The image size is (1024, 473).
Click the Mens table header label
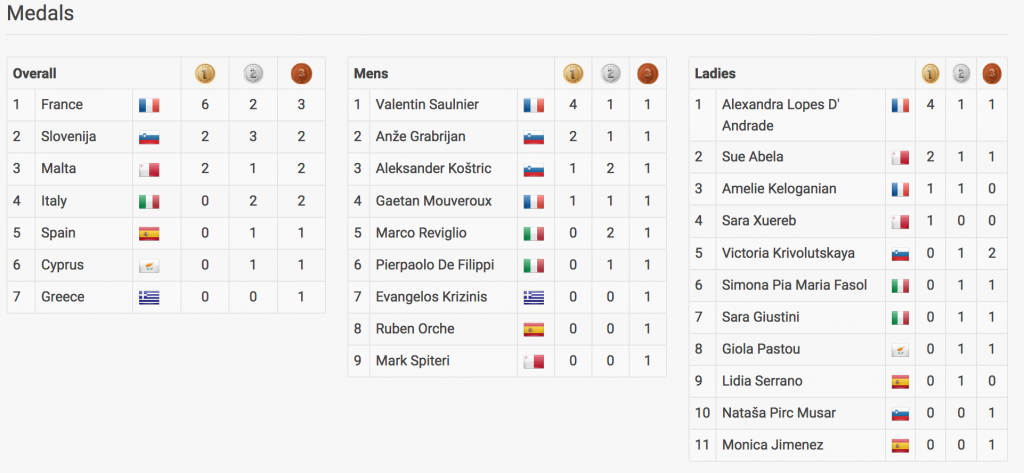371,73
